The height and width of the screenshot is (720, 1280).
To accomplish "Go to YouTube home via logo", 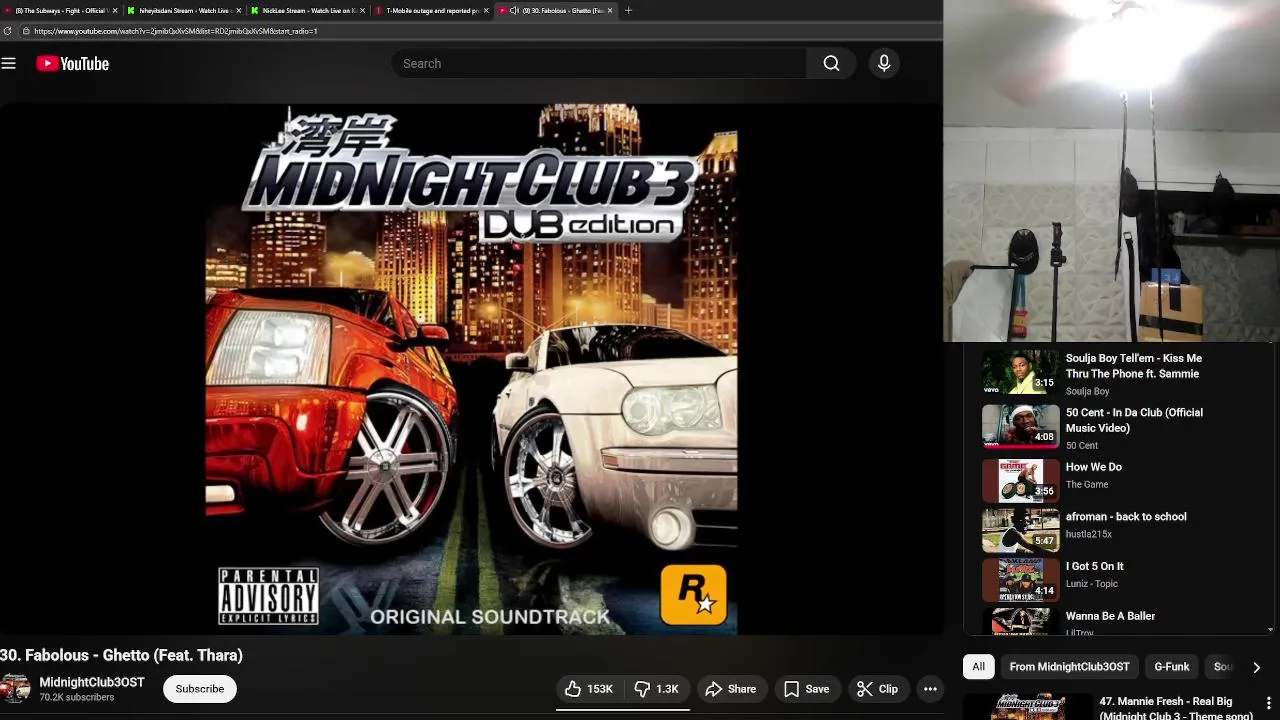I will (x=72, y=63).
